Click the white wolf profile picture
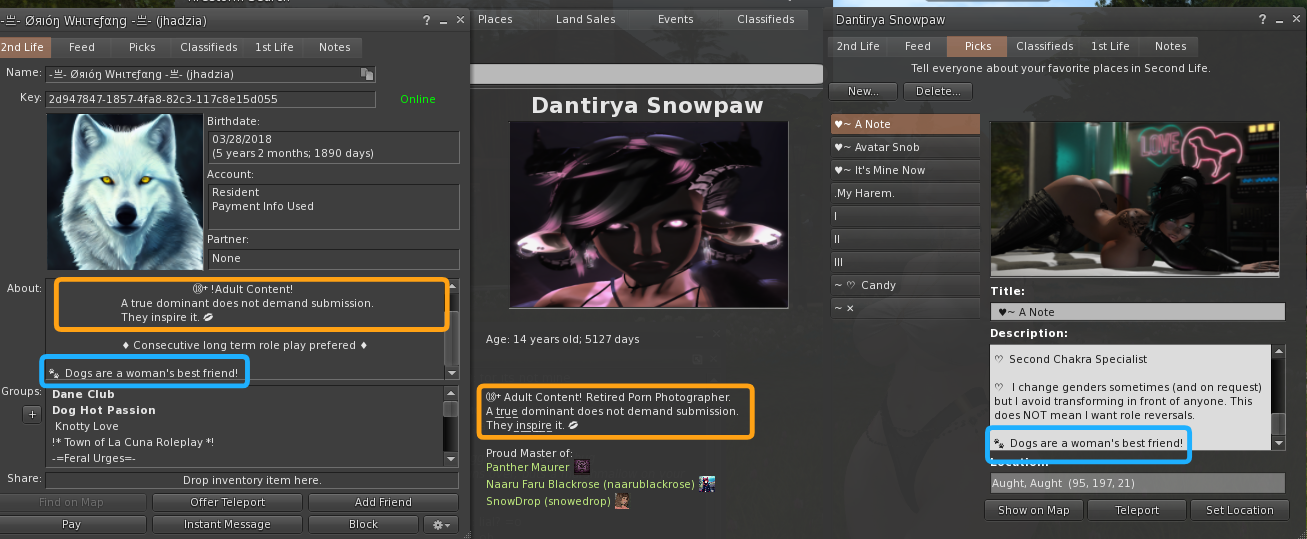1307x539 pixels. [x=125, y=191]
